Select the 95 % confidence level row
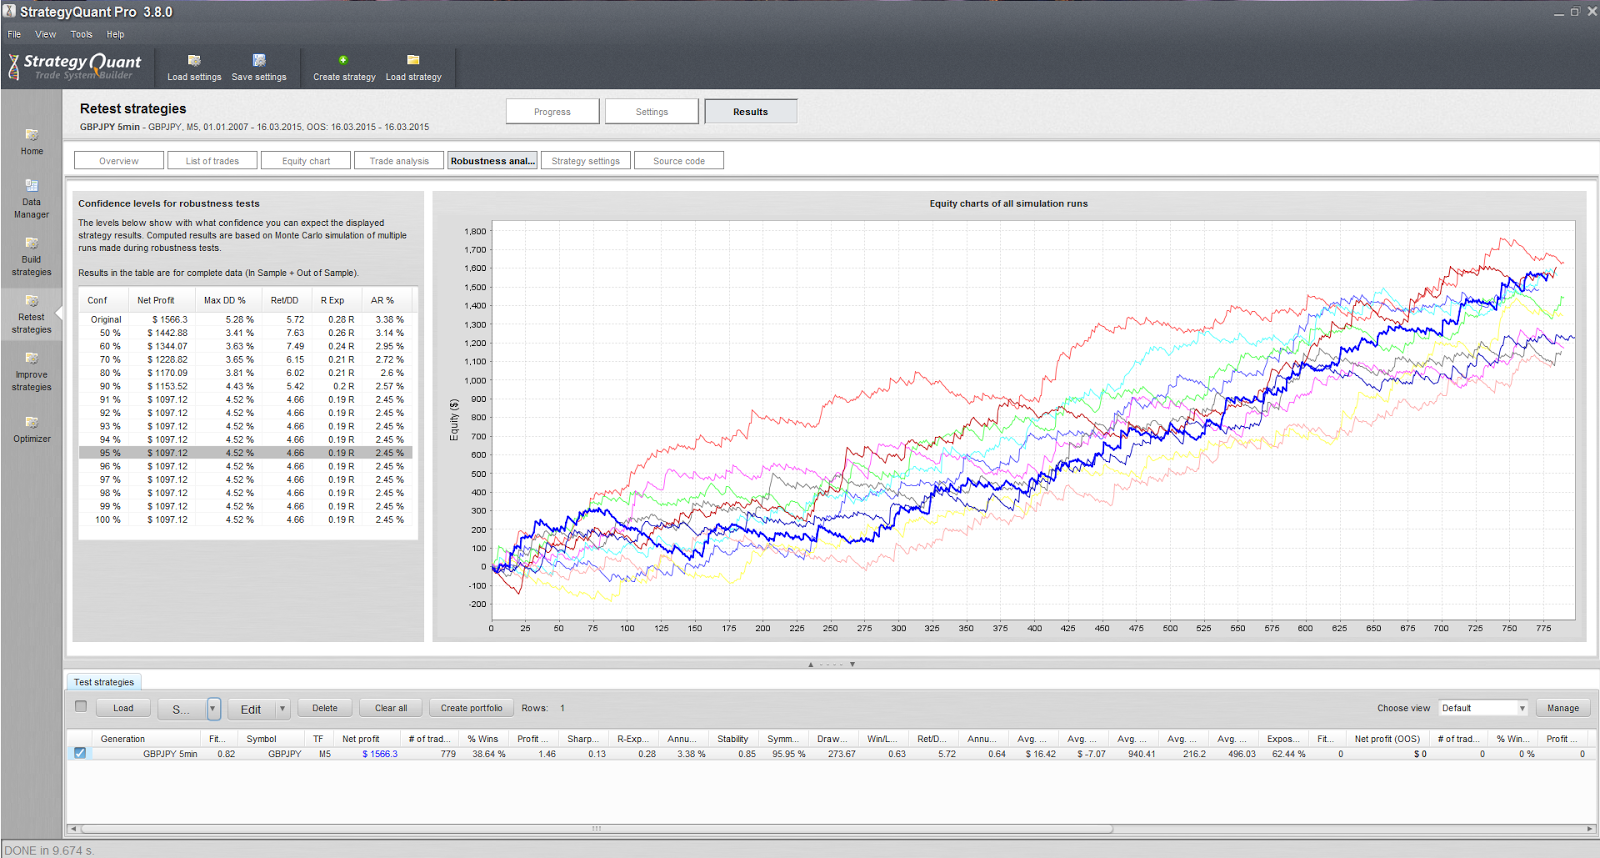 pyautogui.click(x=246, y=453)
